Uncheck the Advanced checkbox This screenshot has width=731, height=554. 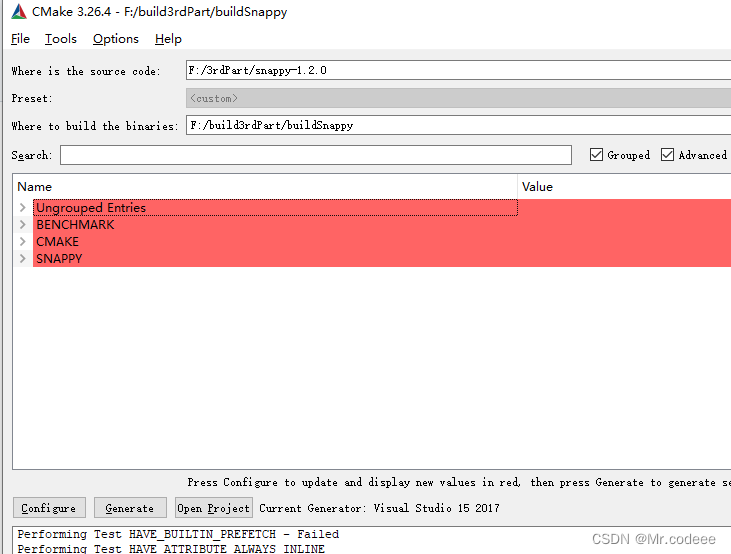point(667,154)
